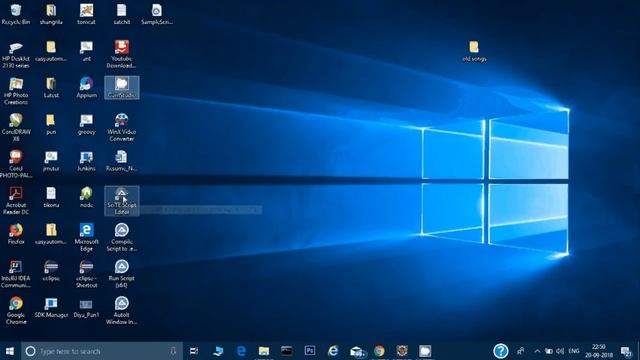Select the satchit file icon
Viewport: 640px width, 360px height.
tap(121, 15)
